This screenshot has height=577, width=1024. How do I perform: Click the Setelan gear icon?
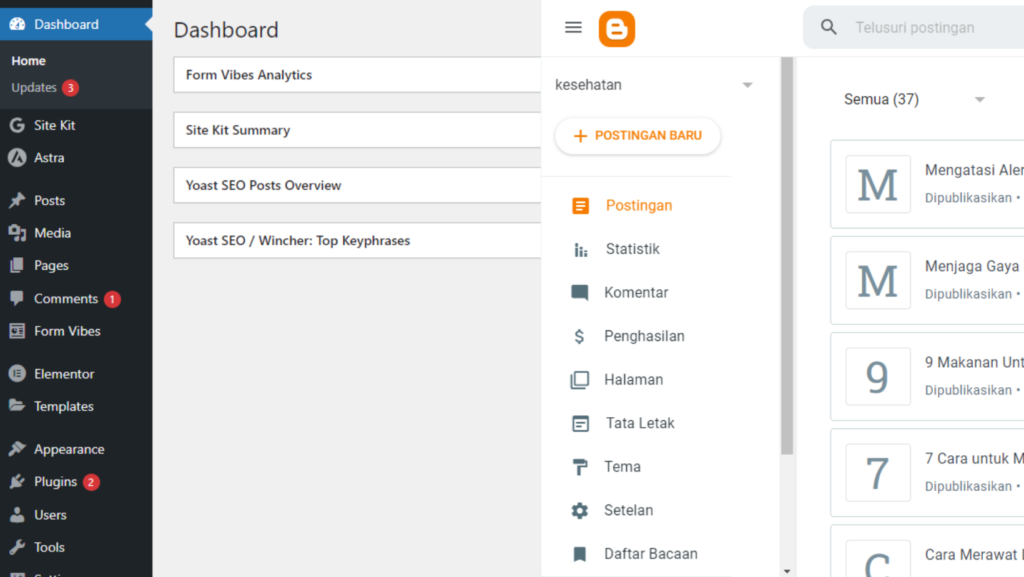(580, 511)
